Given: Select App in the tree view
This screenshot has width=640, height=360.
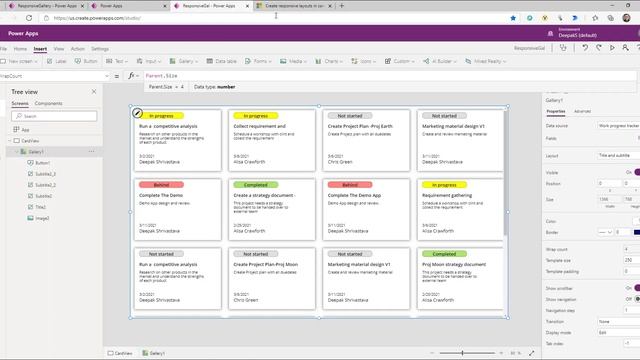Looking at the screenshot, I should [x=25, y=130].
